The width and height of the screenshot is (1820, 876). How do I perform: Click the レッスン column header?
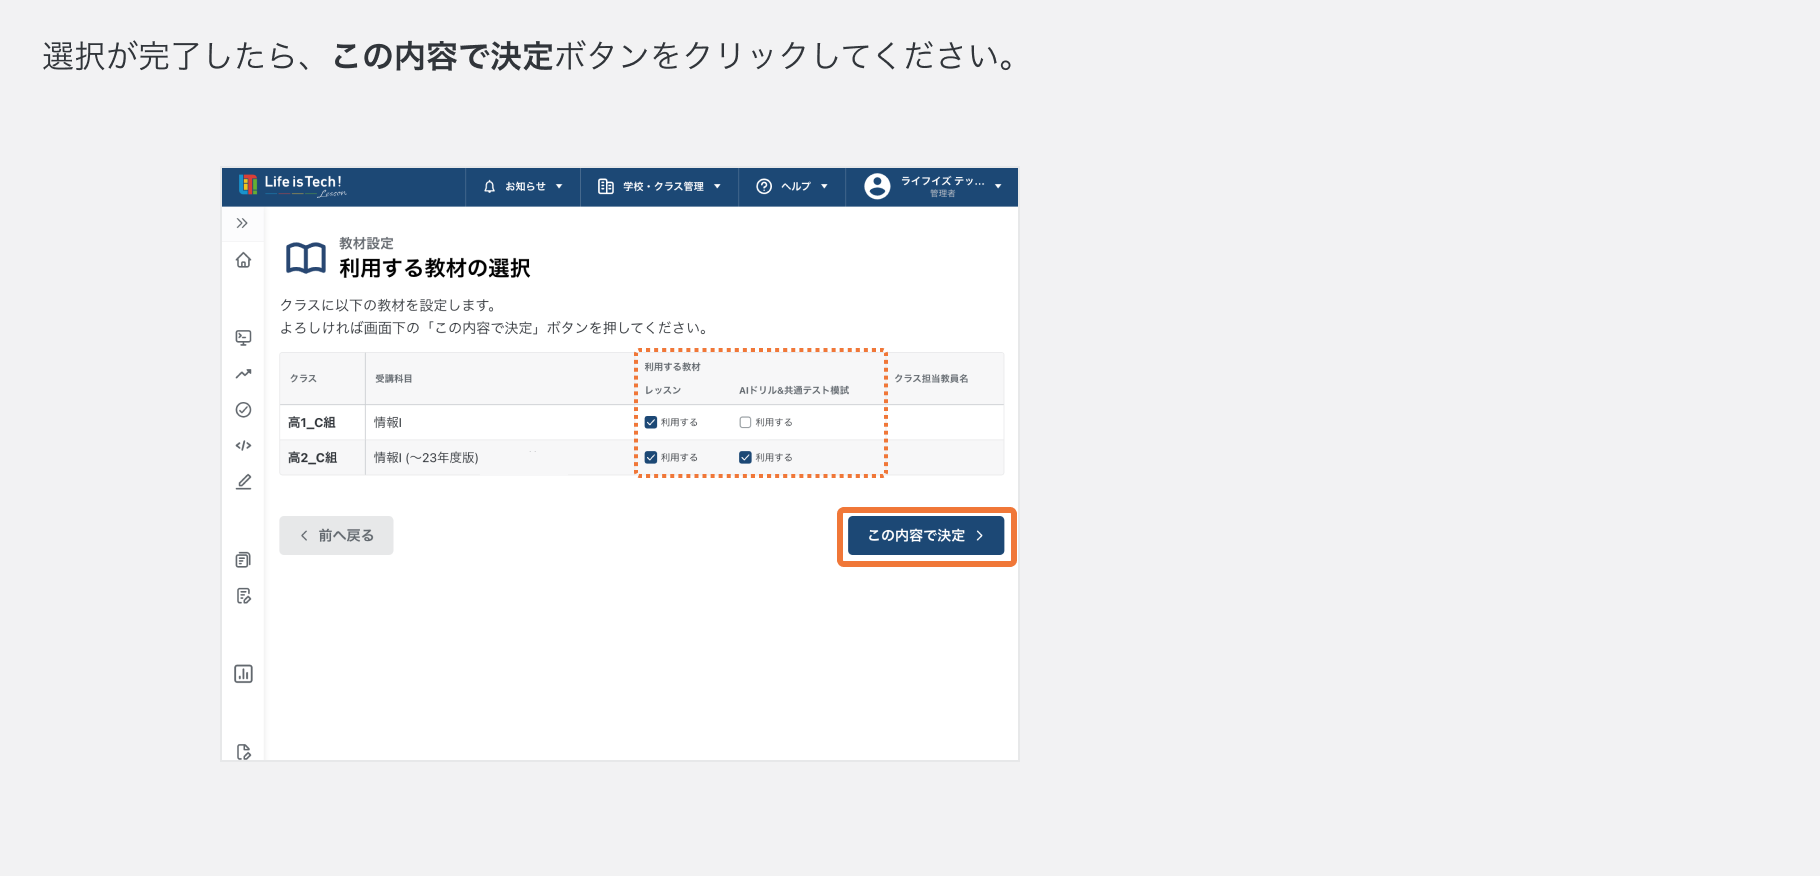point(663,391)
